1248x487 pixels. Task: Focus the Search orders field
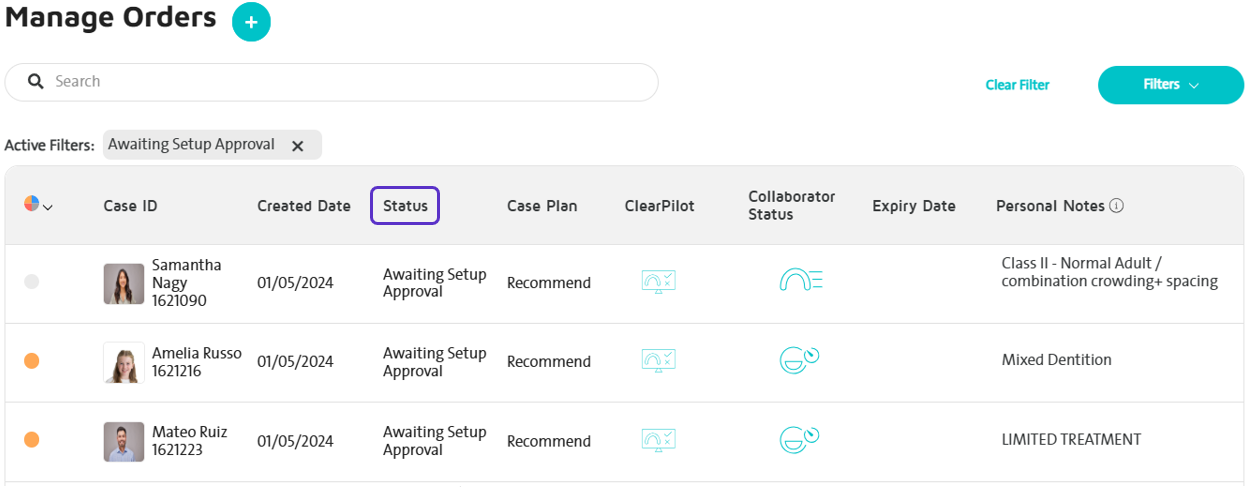point(331,82)
